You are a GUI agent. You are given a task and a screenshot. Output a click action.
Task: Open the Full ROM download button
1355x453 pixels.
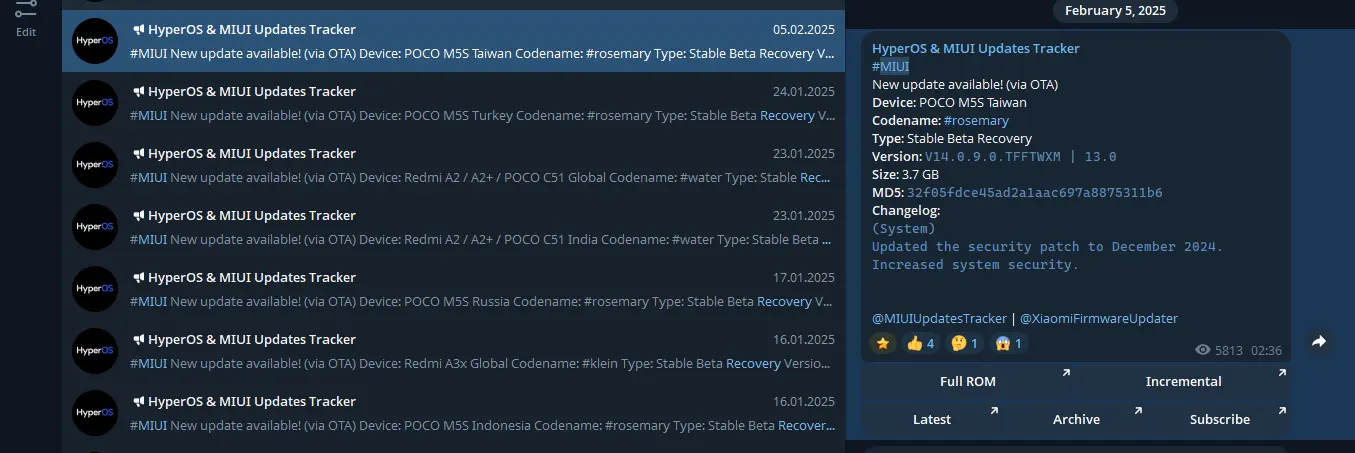[967, 381]
